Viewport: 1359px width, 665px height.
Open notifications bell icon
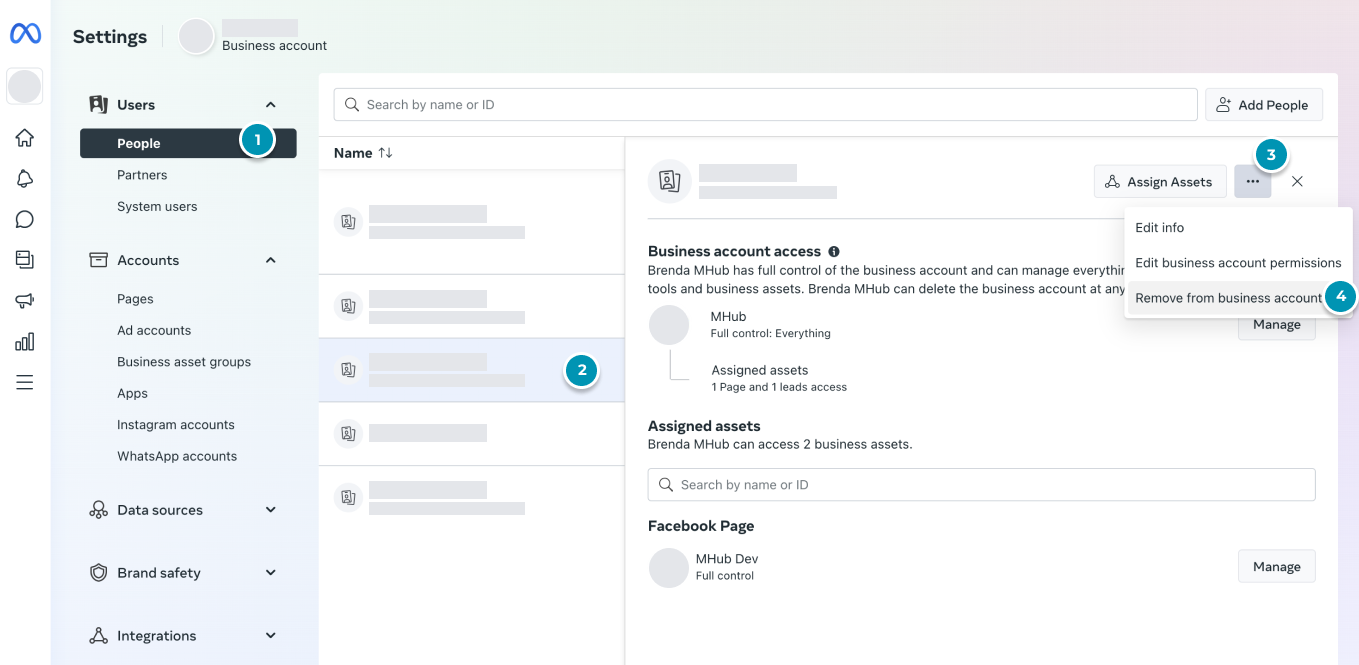point(25,179)
